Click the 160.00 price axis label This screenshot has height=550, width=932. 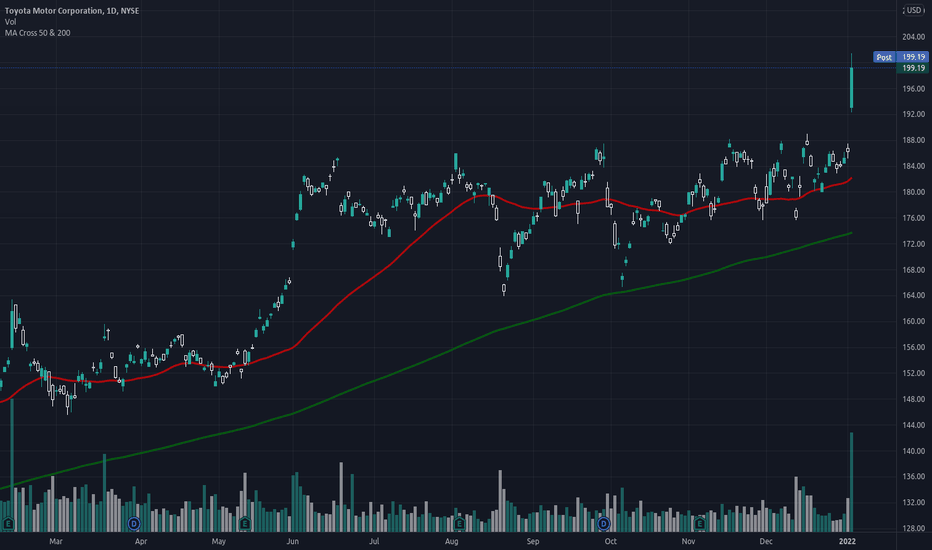pyautogui.click(x=914, y=321)
